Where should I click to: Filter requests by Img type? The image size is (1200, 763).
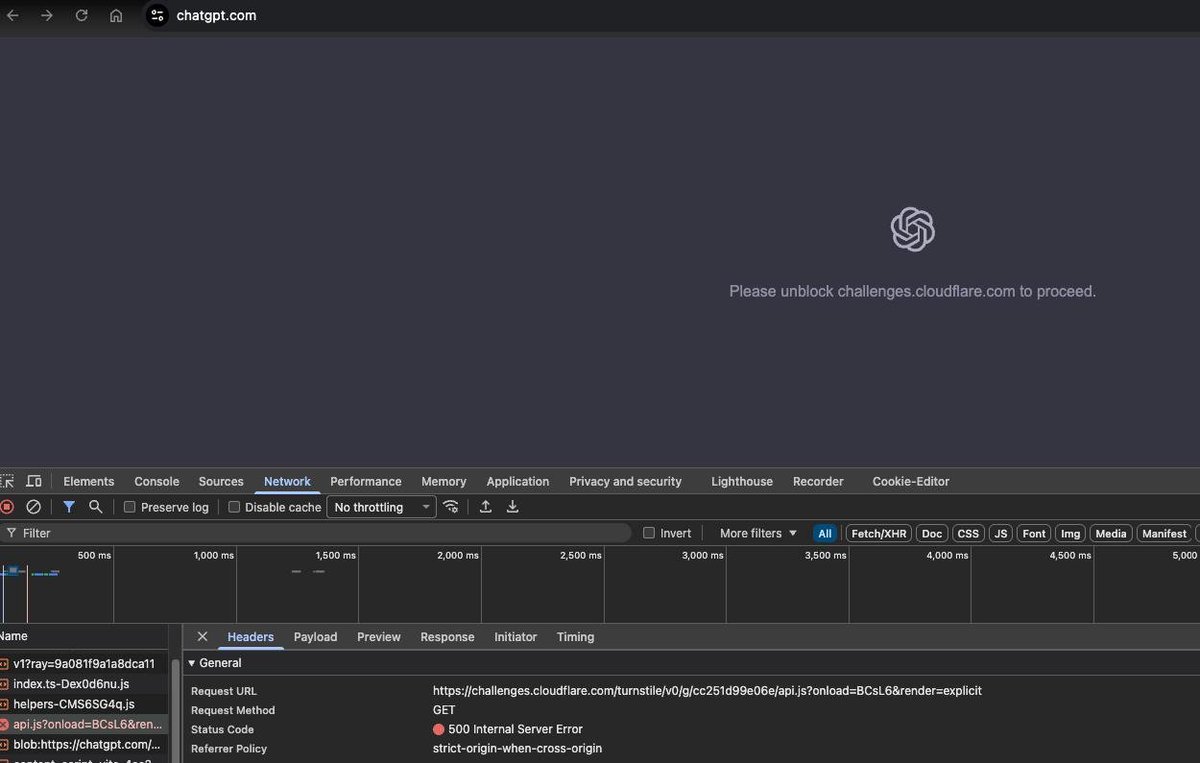coord(1070,533)
